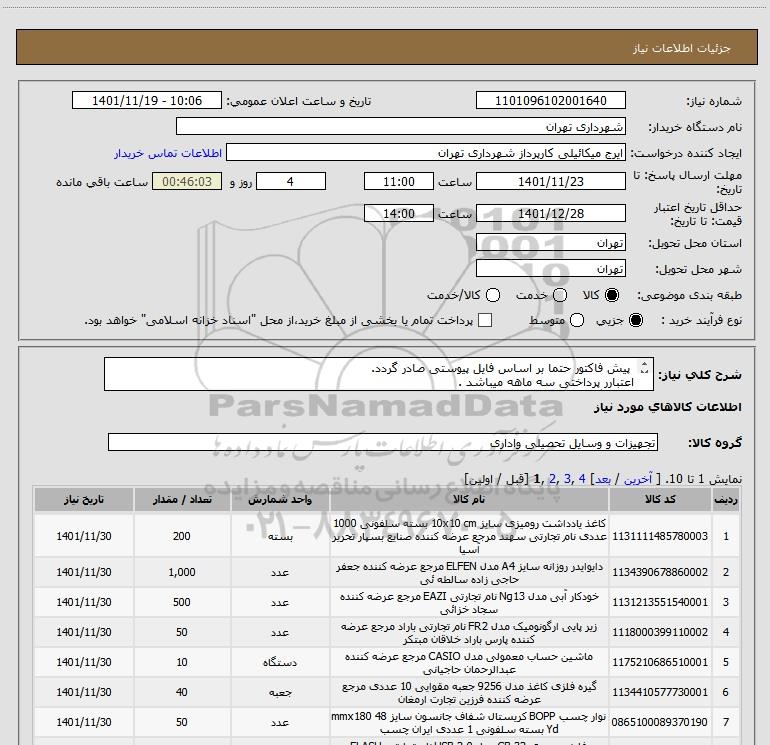This screenshot has width=770, height=745.
Task: Click the description box scroll arrows
Action: point(644,367)
